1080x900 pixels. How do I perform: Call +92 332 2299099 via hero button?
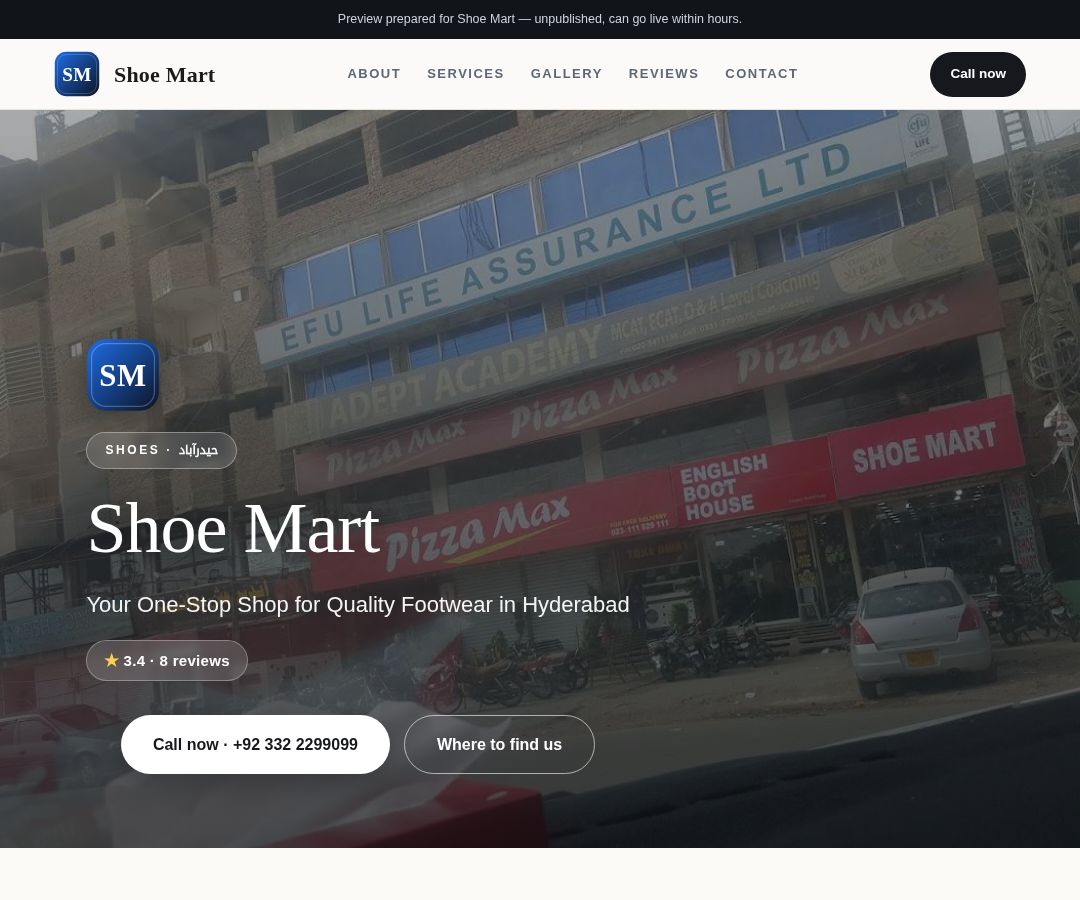point(255,744)
